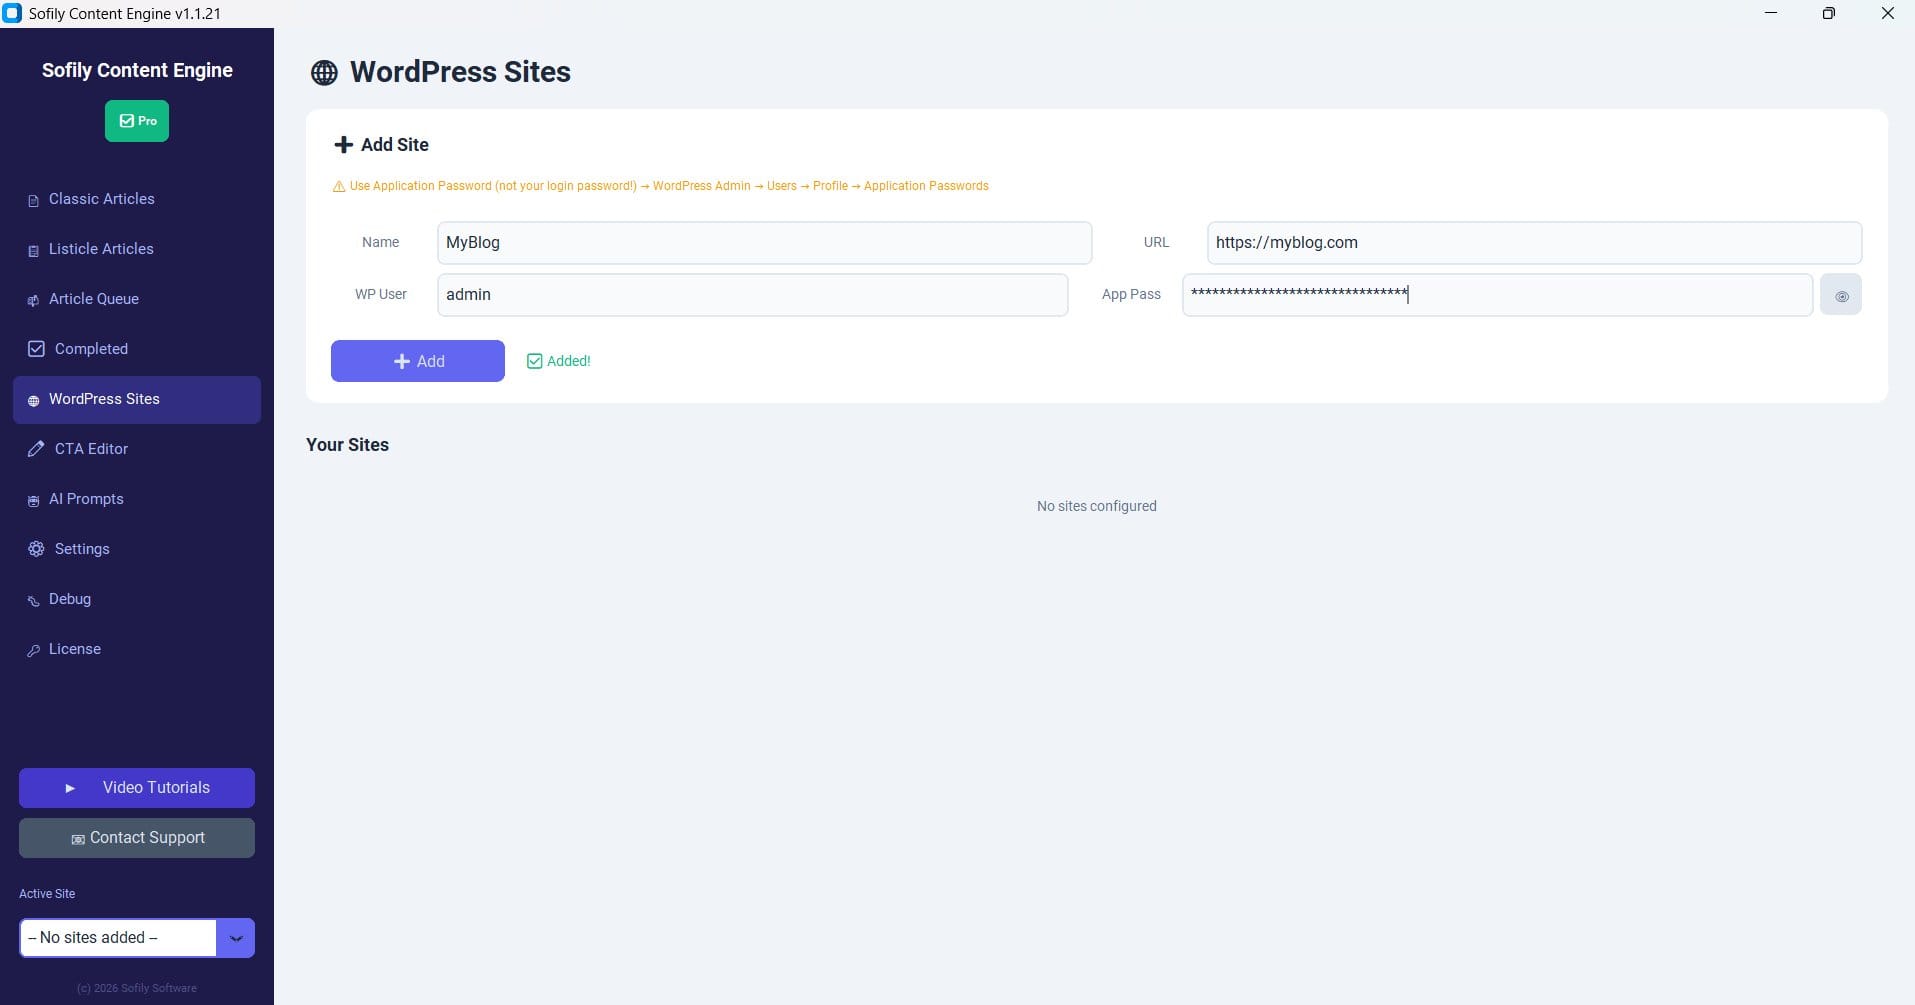Image resolution: width=1915 pixels, height=1005 pixels.
Task: Click the globe icon beside WordPress Sites heading
Action: (324, 73)
